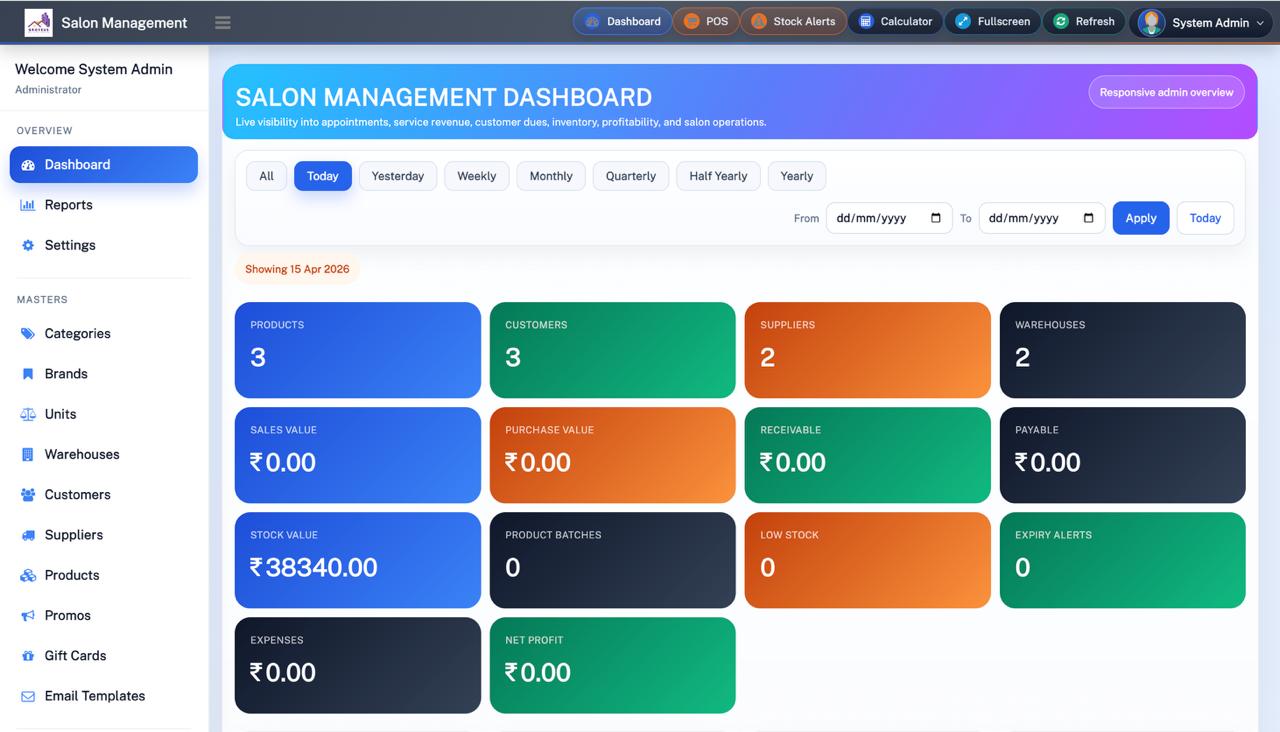
Task: Collapse the sidebar with the hamburger icon
Action: tap(222, 22)
